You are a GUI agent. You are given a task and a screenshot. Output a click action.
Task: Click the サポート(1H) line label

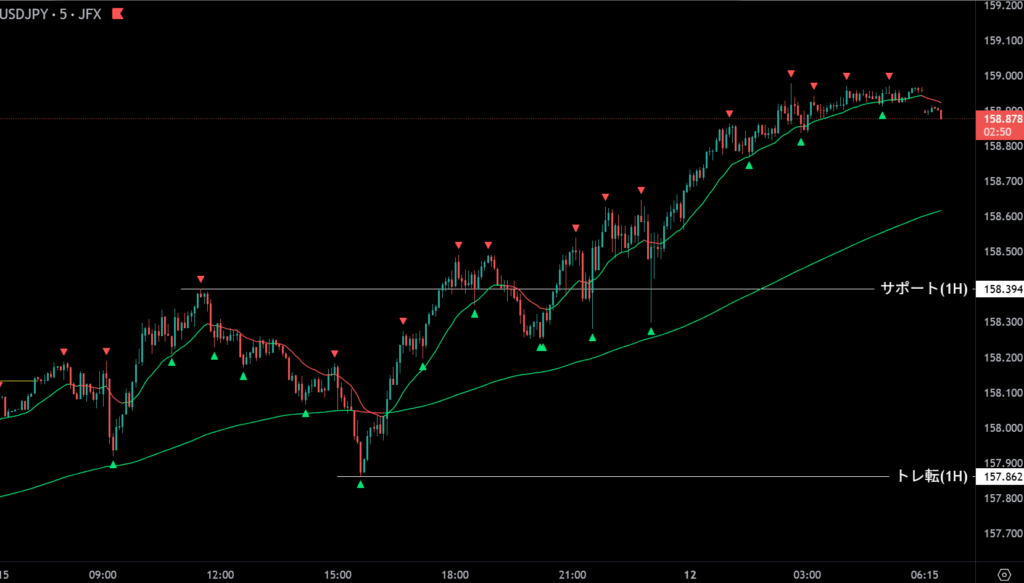tap(923, 289)
